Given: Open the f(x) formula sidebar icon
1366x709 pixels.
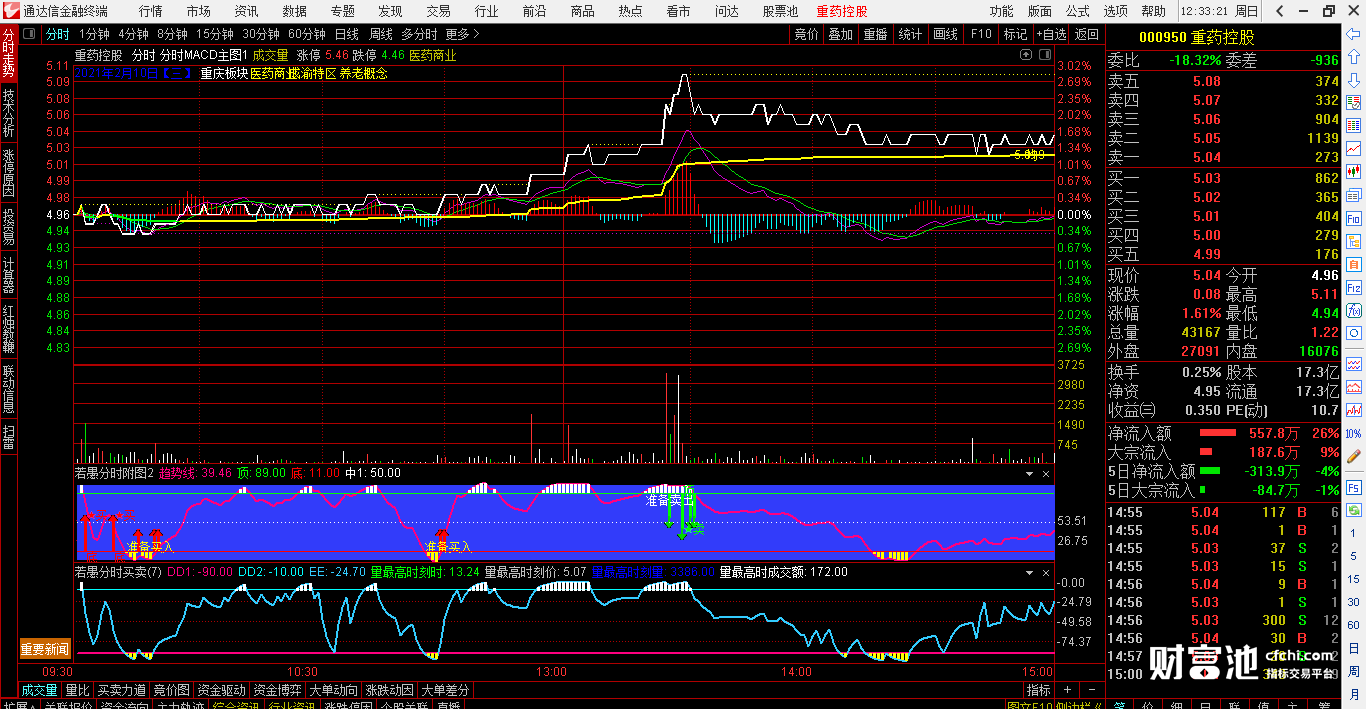Looking at the screenshot, I should click(1354, 310).
